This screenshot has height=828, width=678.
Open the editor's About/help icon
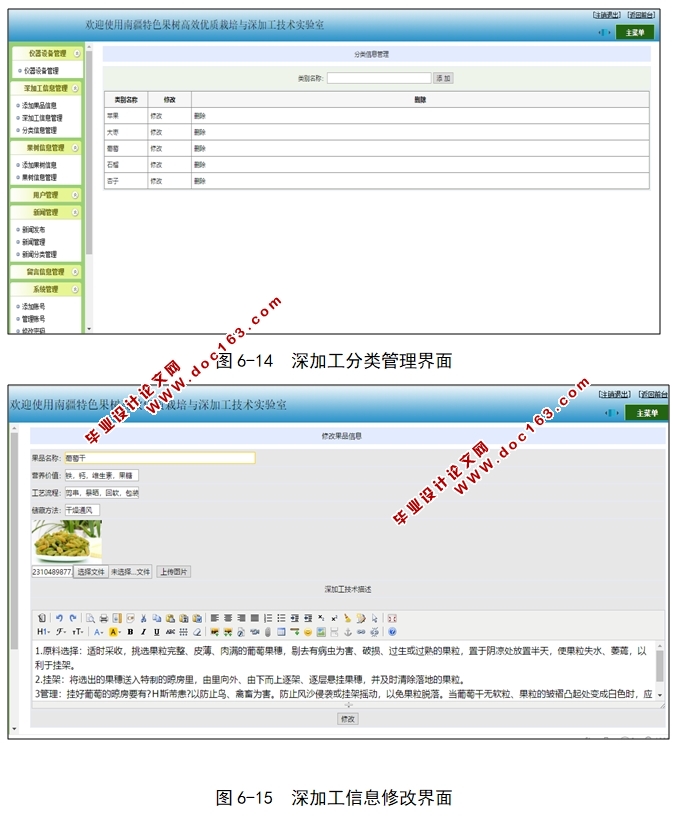click(x=392, y=632)
